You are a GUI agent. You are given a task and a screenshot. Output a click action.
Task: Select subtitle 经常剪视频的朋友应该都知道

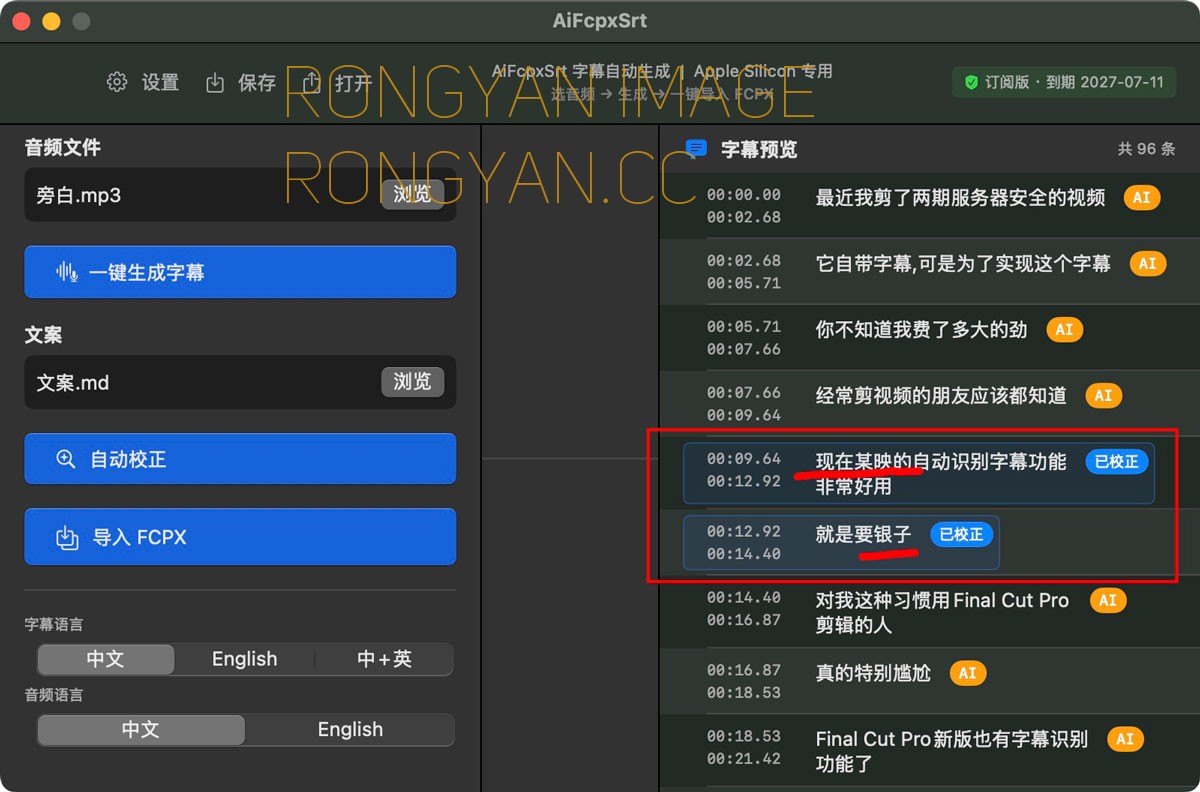(941, 395)
